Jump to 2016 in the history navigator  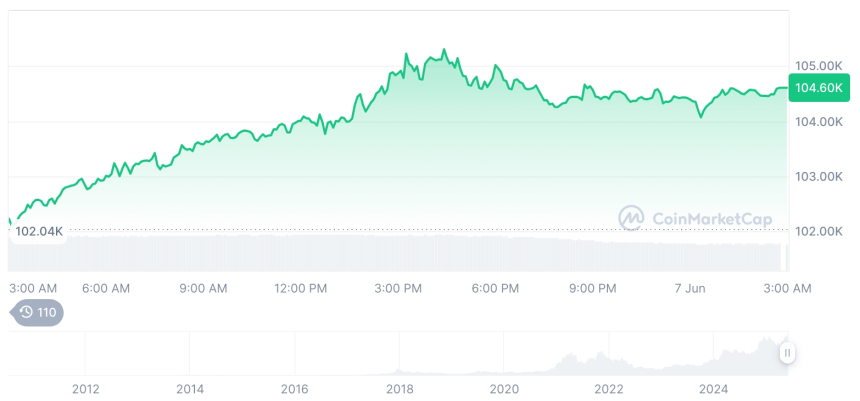coord(294,389)
